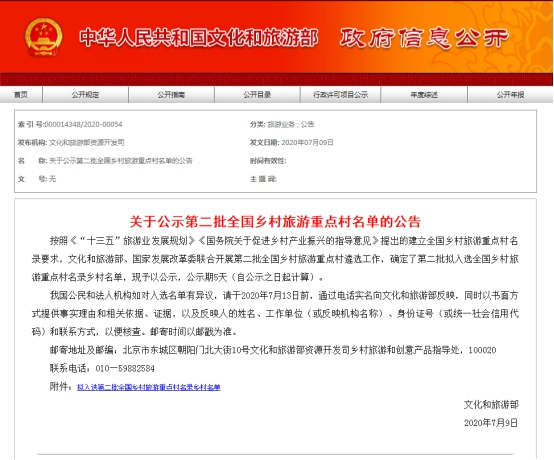Click the mailing address line with postcode 100020
554x460 pixels.
pos(273,350)
